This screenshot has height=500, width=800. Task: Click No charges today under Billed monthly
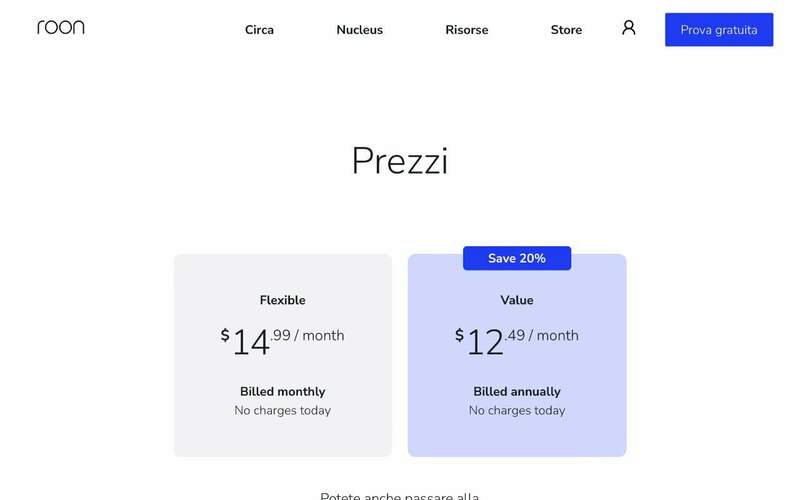click(x=282, y=411)
